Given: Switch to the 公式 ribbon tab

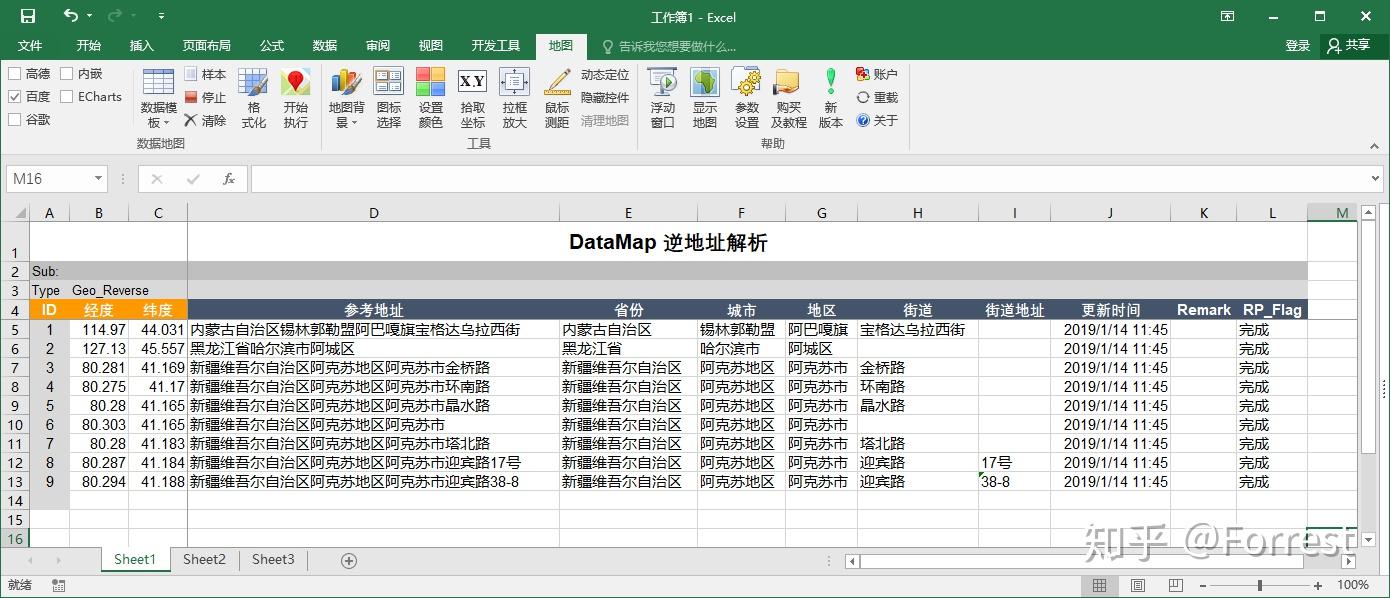Looking at the screenshot, I should pyautogui.click(x=271, y=46).
